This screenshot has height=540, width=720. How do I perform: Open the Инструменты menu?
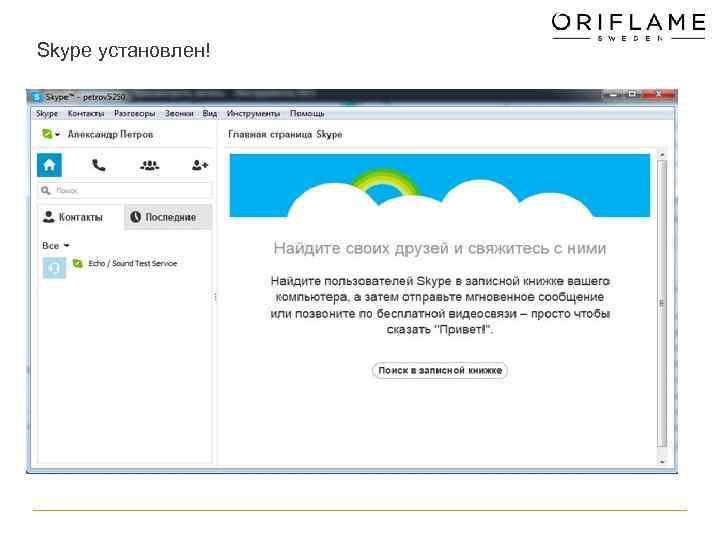253,113
